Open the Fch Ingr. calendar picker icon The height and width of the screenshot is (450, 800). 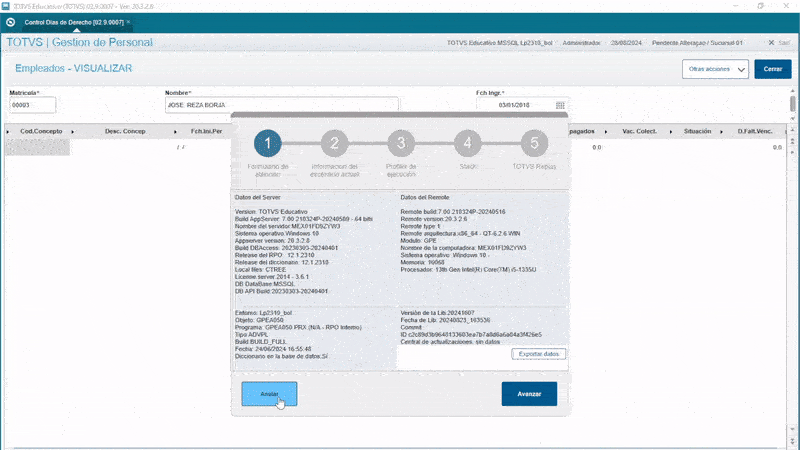[x=560, y=105]
